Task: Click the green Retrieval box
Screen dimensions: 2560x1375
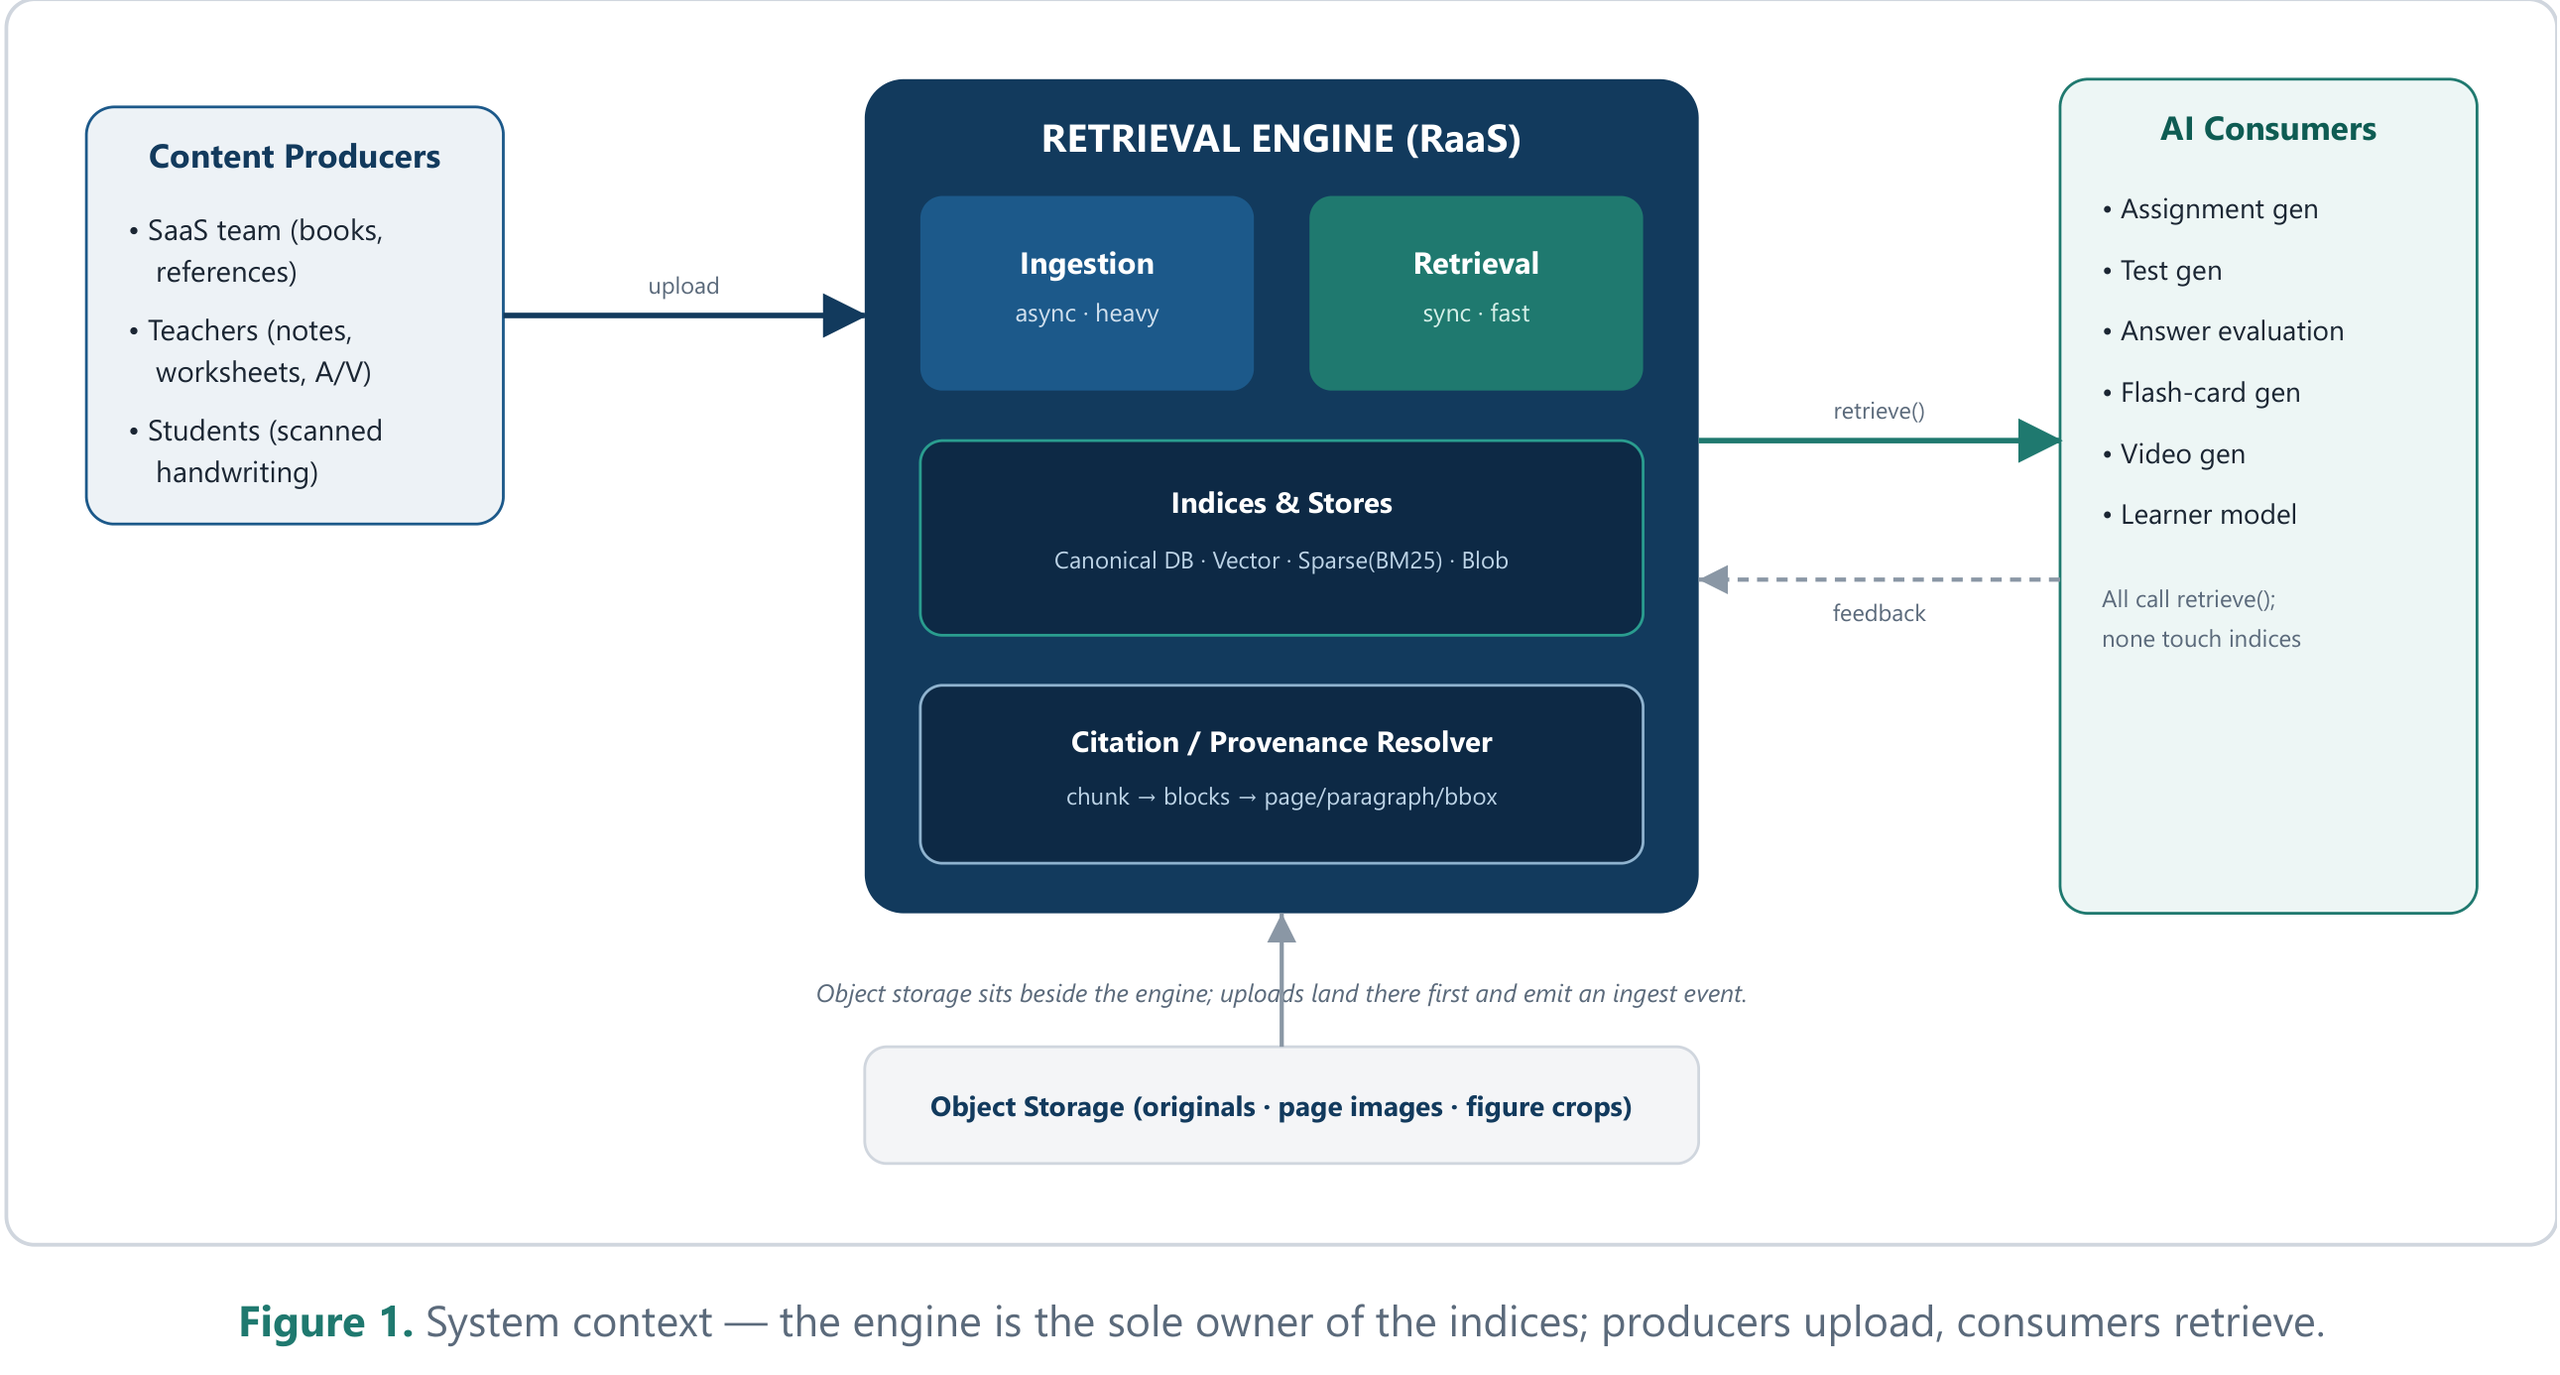Action: click(1475, 293)
